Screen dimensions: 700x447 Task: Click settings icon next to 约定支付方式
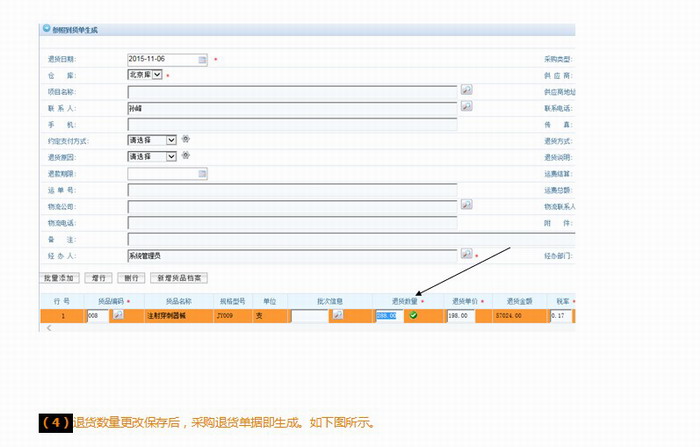pos(185,140)
